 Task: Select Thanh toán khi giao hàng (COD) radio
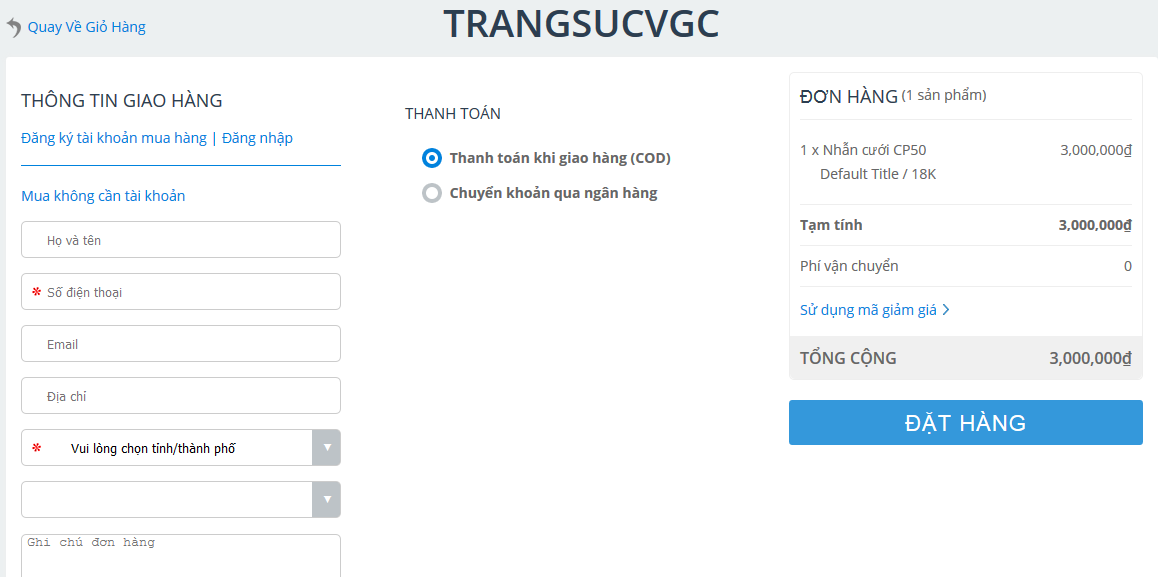(432, 158)
